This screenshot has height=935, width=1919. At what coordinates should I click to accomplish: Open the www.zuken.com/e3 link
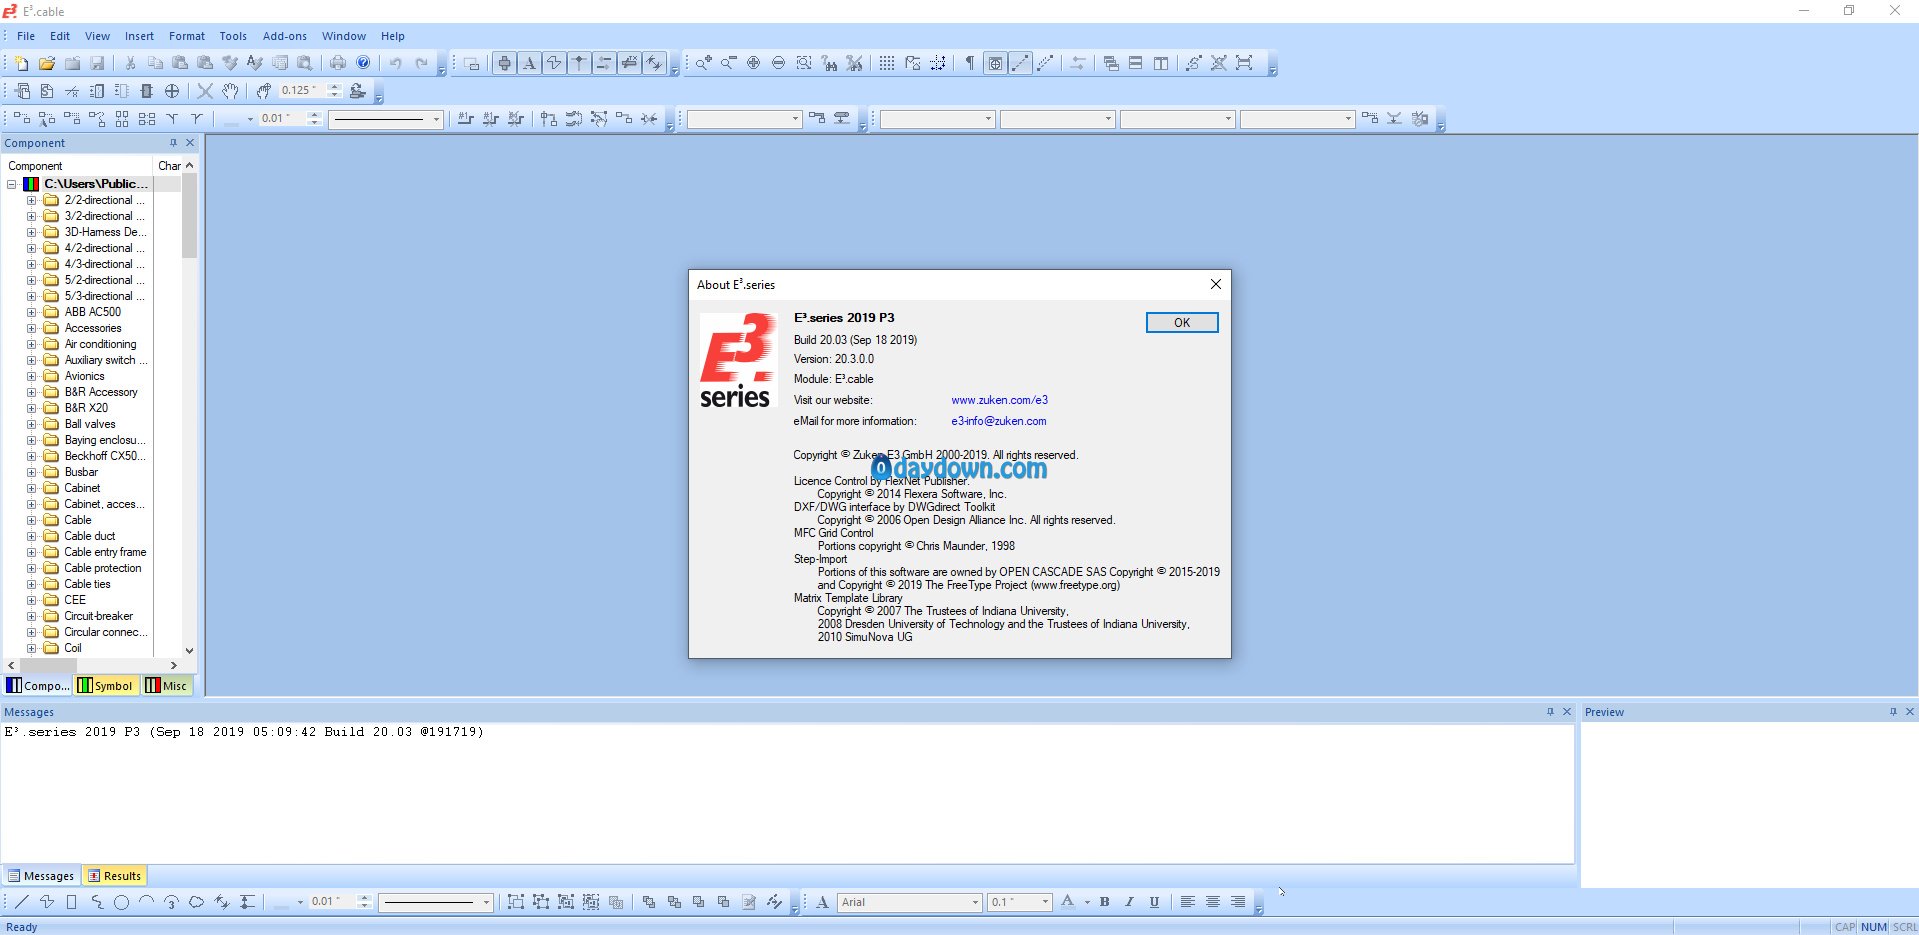click(x=999, y=400)
